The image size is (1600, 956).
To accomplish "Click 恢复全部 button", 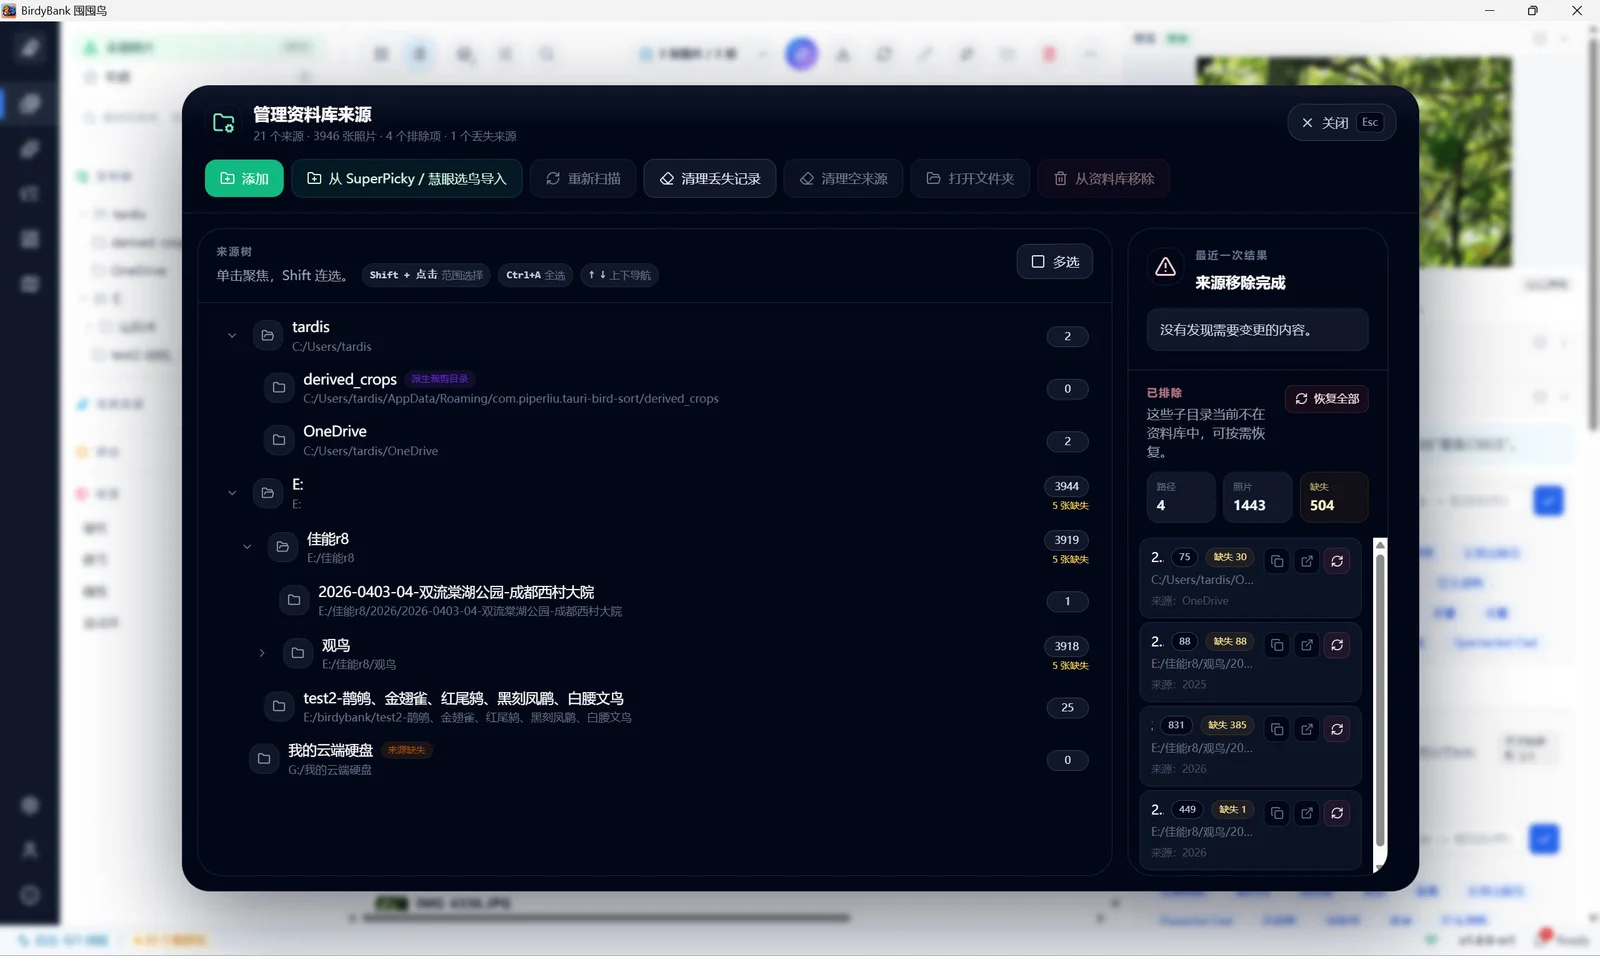I will [x=1327, y=398].
